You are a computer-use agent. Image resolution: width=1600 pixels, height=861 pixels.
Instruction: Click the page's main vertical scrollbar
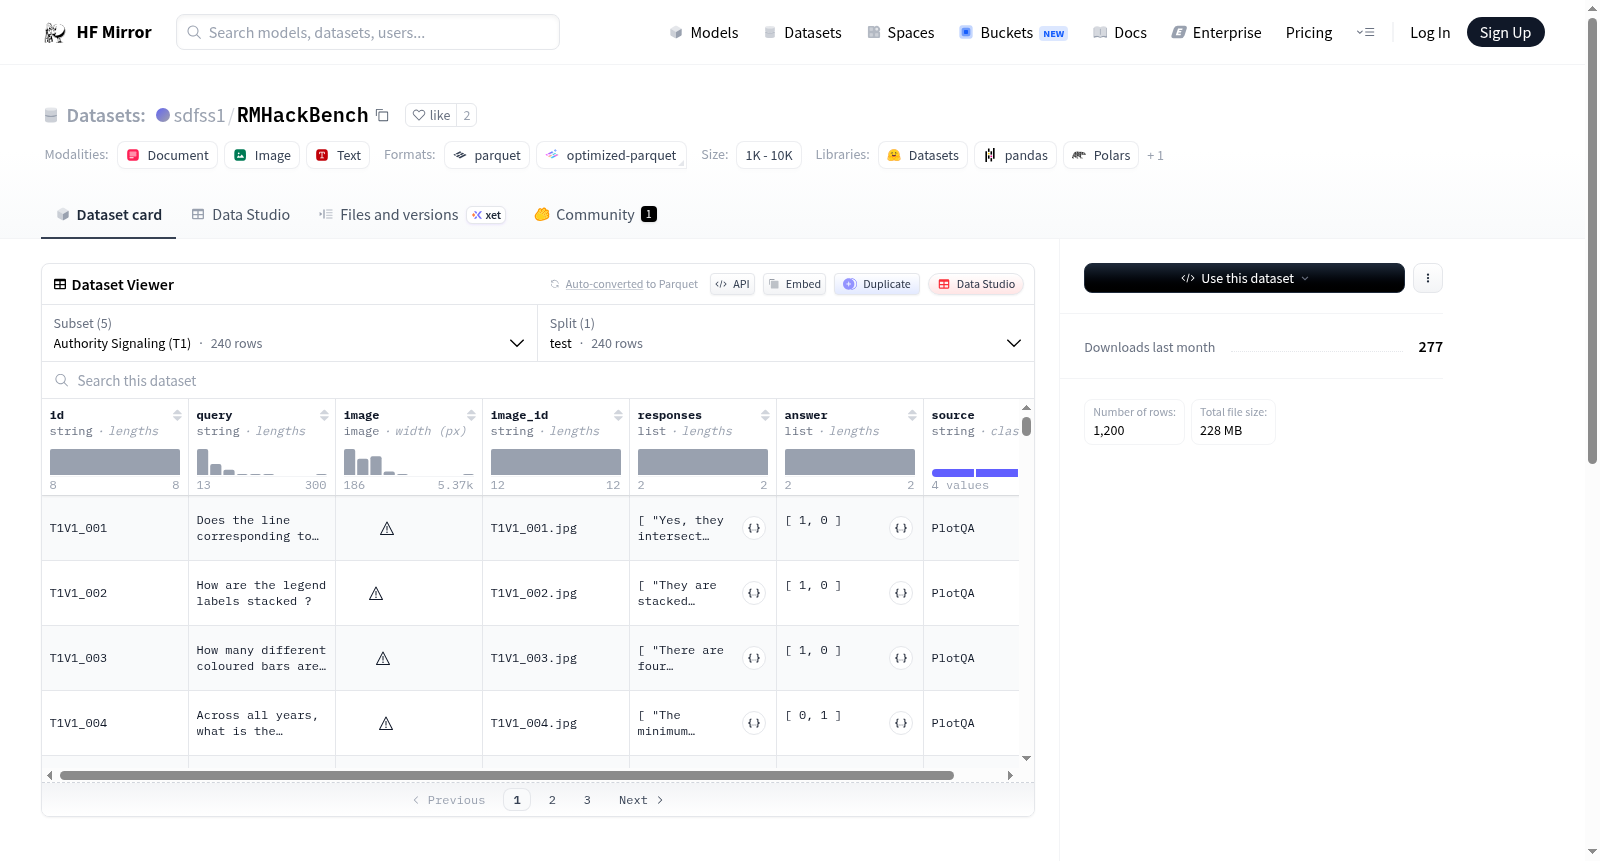point(1592,240)
